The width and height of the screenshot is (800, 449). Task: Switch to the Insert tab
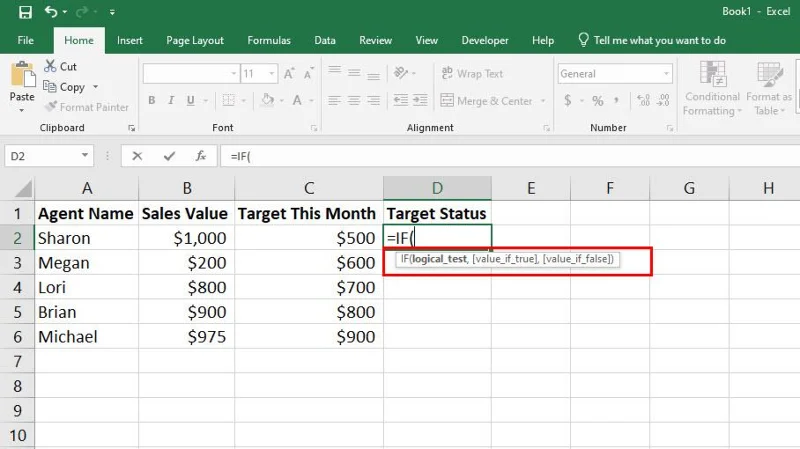tap(130, 40)
